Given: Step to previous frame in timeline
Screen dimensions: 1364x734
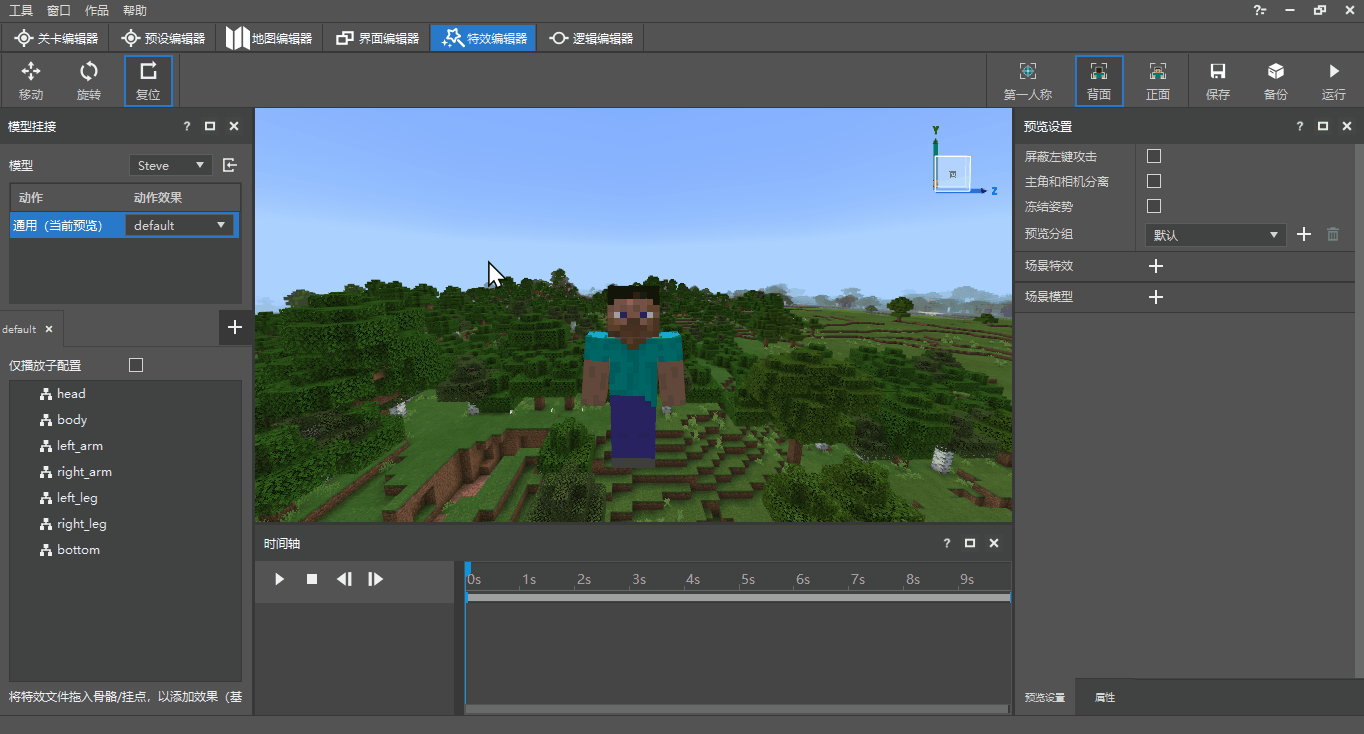Looking at the screenshot, I should 344,579.
